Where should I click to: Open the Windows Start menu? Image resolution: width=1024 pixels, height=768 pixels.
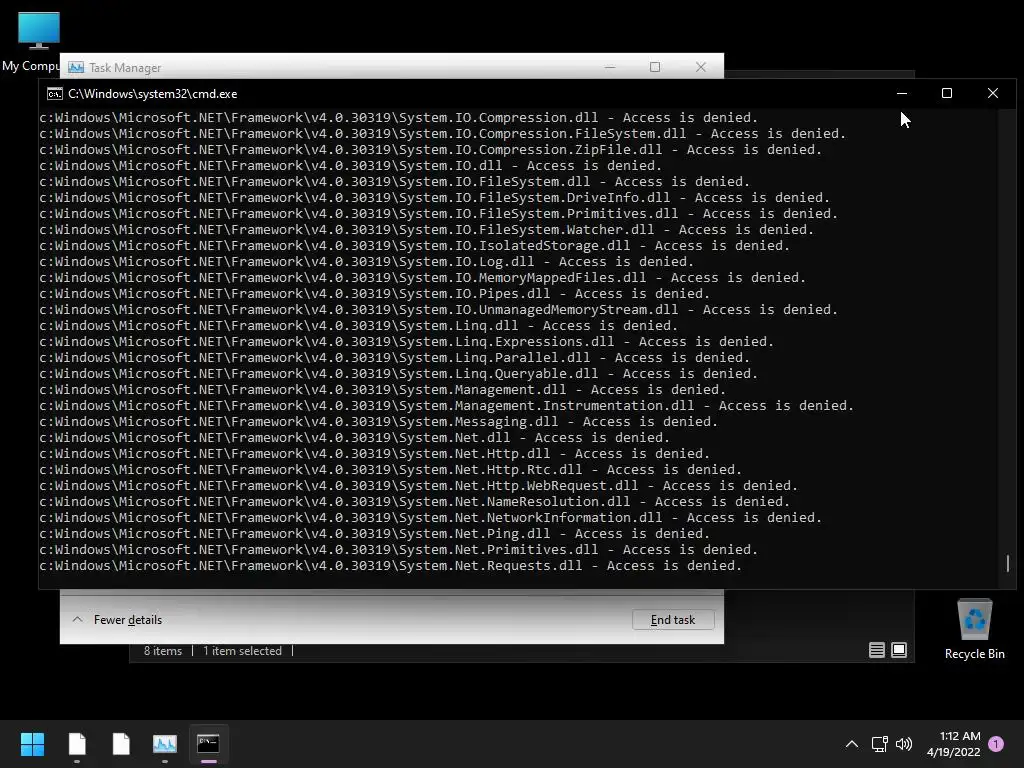click(x=32, y=744)
